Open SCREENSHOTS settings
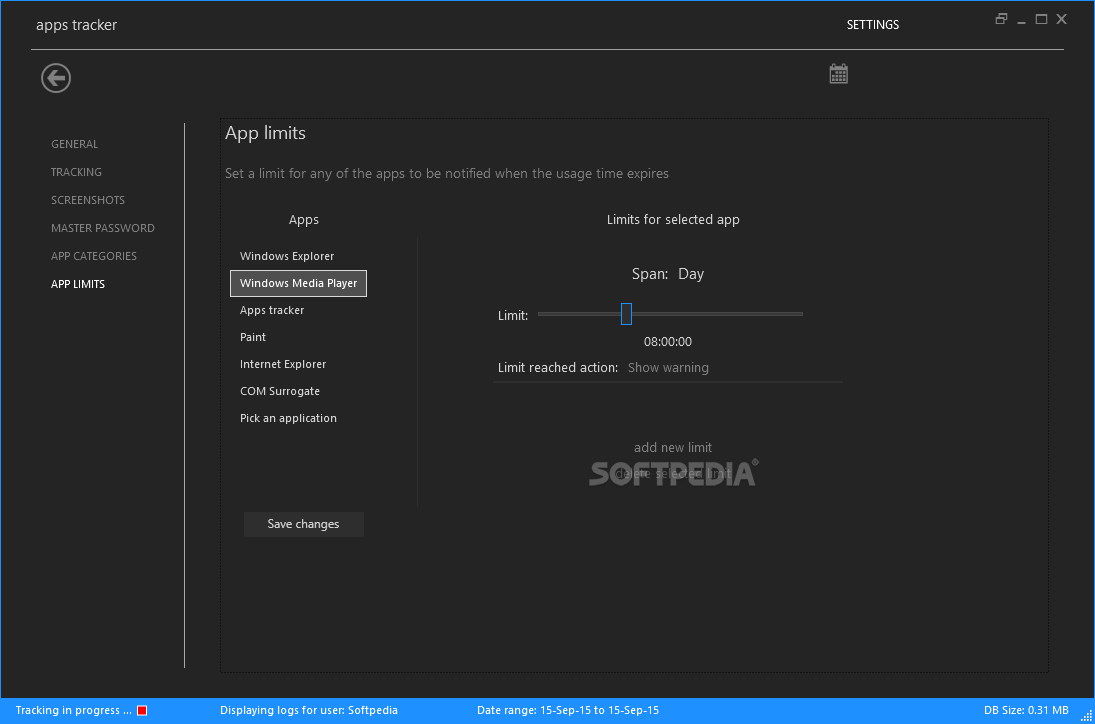This screenshot has width=1095, height=724. (x=88, y=200)
